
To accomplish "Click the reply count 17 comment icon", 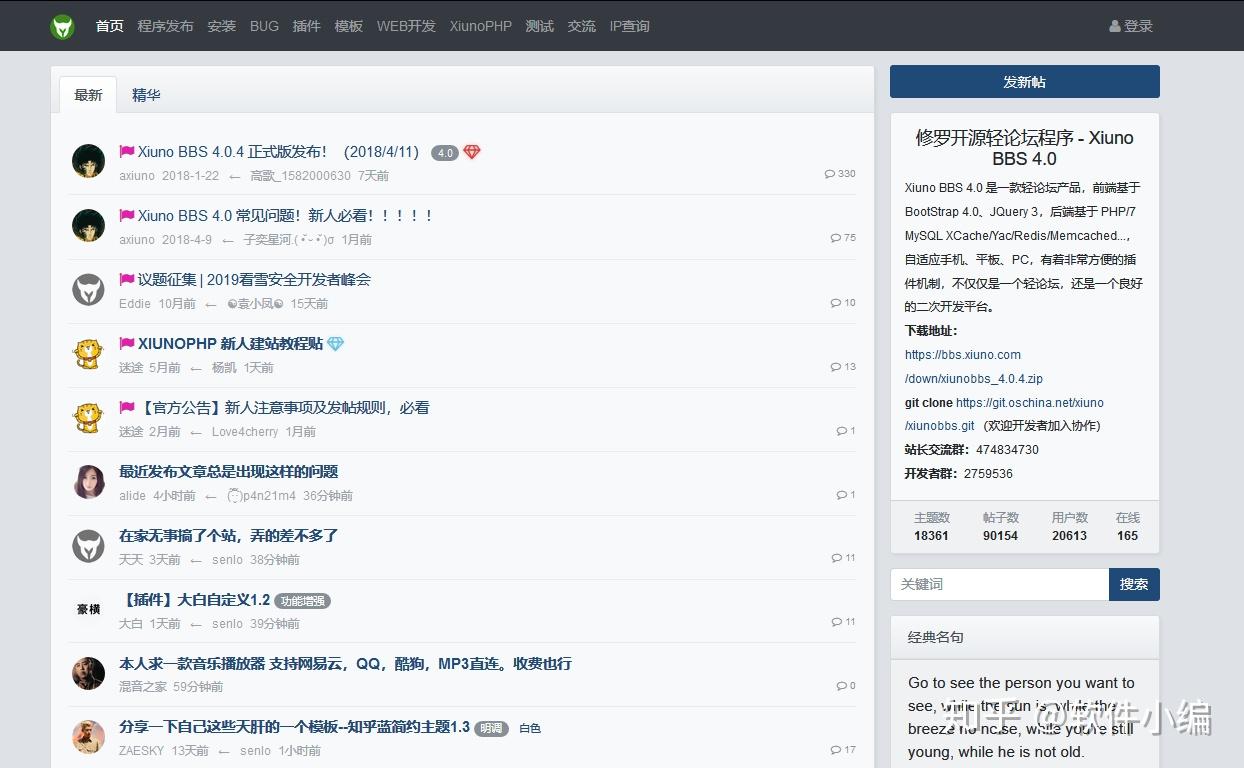I will (x=836, y=750).
